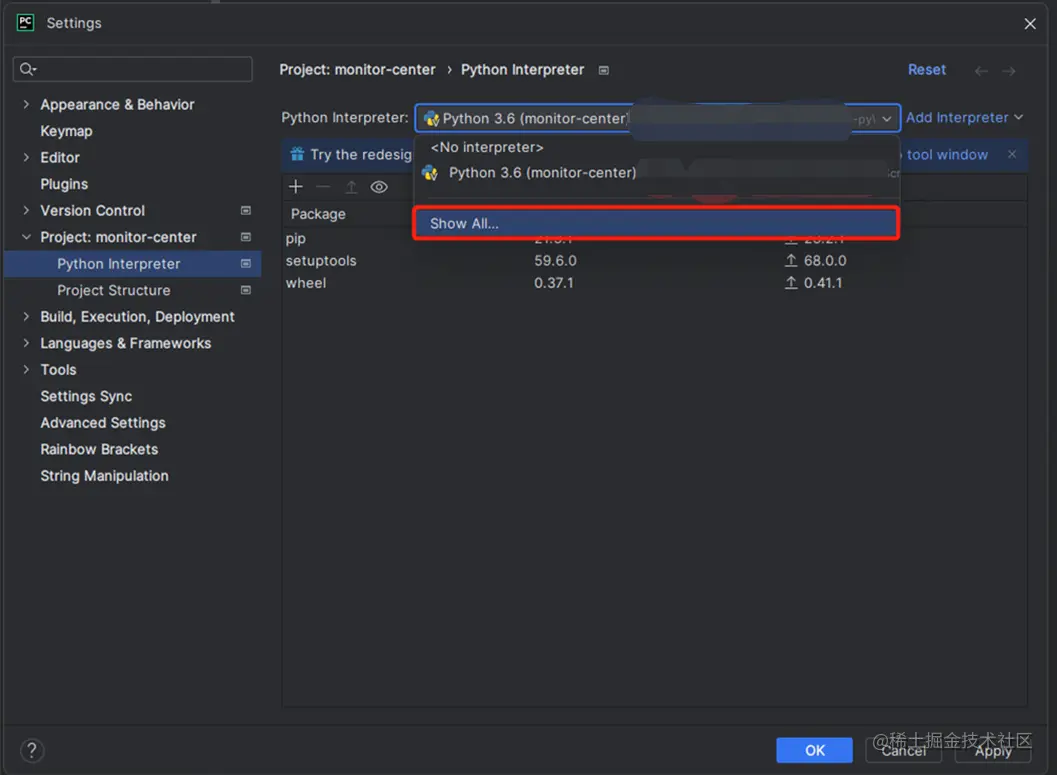Image resolution: width=1057 pixels, height=775 pixels.
Task: Collapse the Project: monitor-center tree node
Action: (x=26, y=237)
